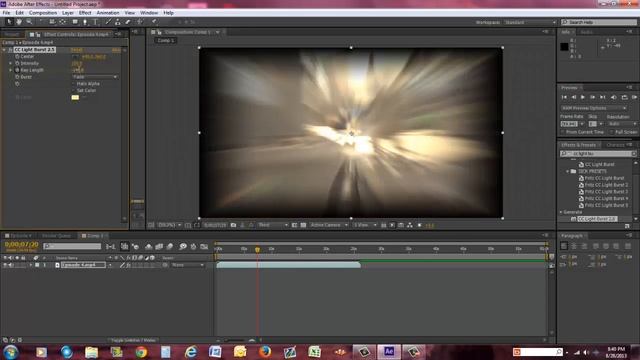640x360 pixels.
Task: Open the Active Camera view dropdown
Action: pos(329,225)
